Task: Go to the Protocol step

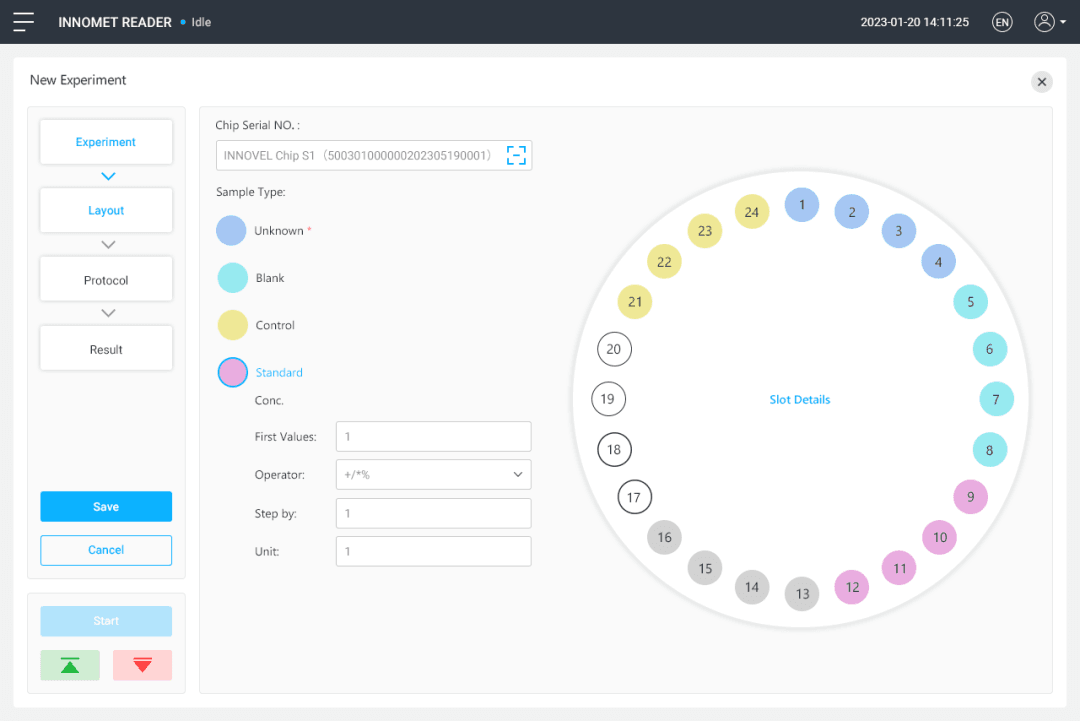Action: coord(106,280)
